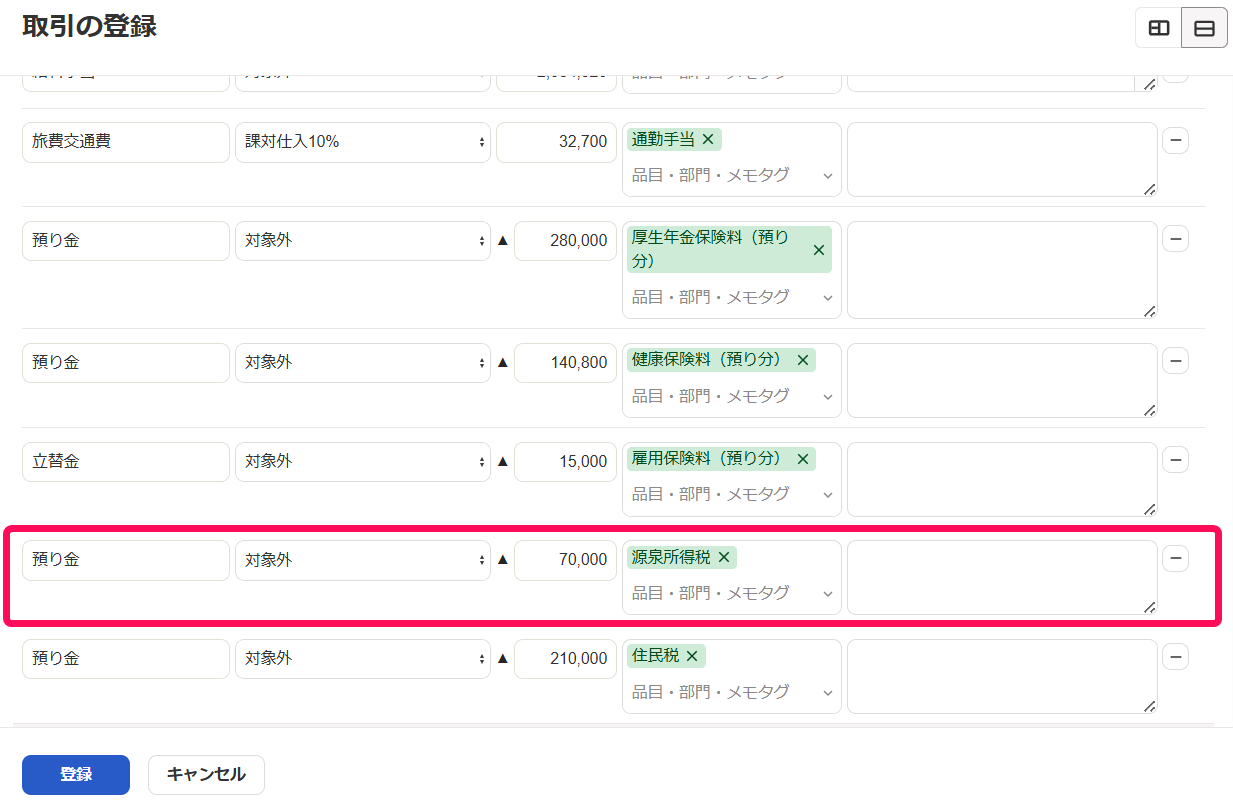Click the memo text area in the 住民税 row
Image resolution: width=1233 pixels, height=805 pixels.
(x=1002, y=677)
